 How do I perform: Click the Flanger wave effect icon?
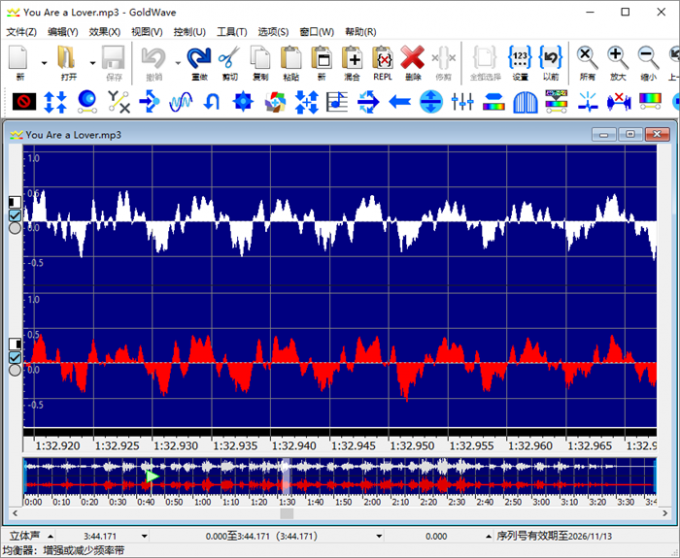[181, 102]
